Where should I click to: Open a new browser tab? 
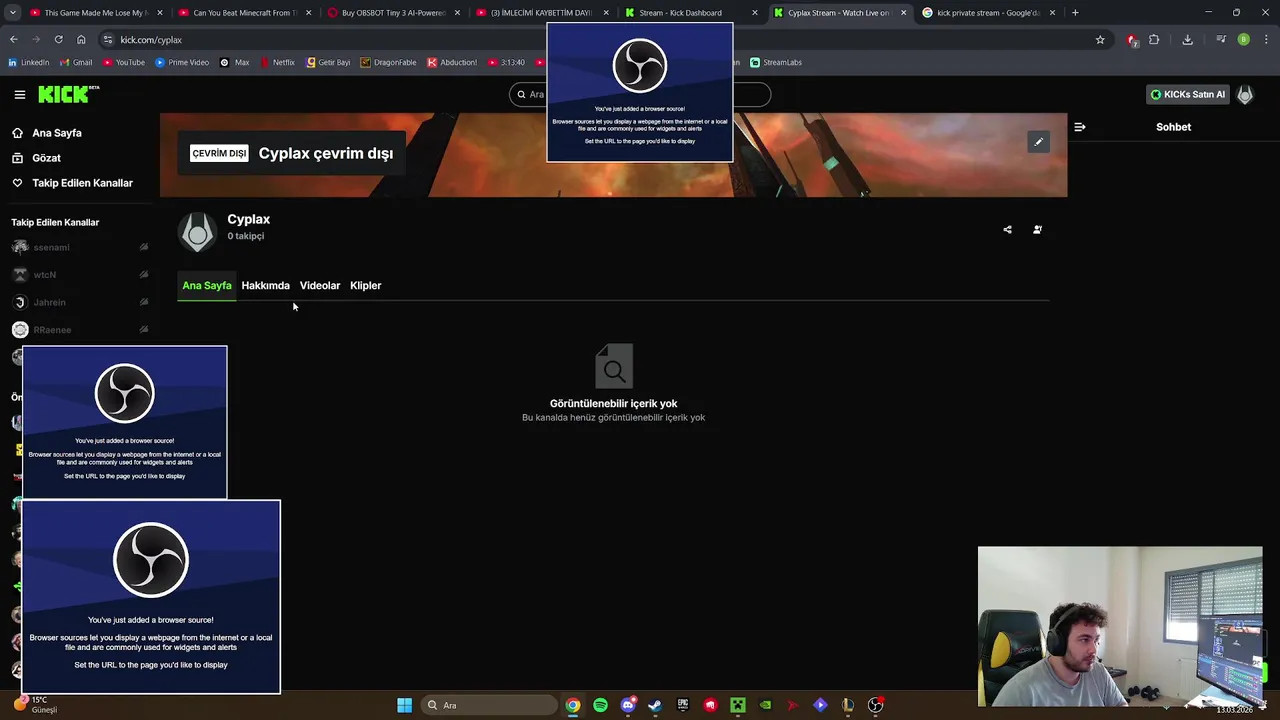tap(1075, 13)
